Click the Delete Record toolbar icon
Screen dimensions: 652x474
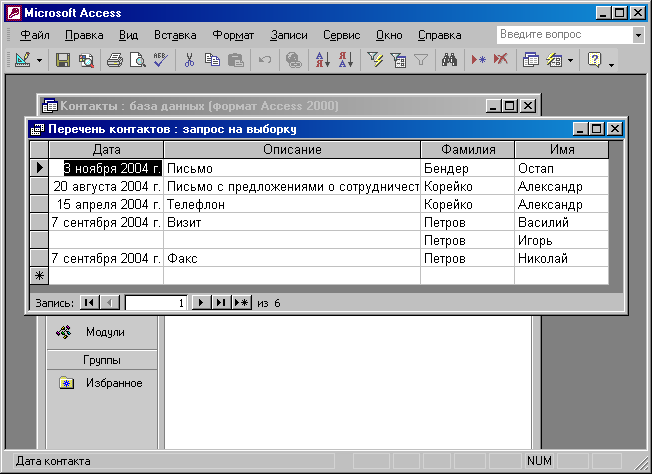[501, 60]
